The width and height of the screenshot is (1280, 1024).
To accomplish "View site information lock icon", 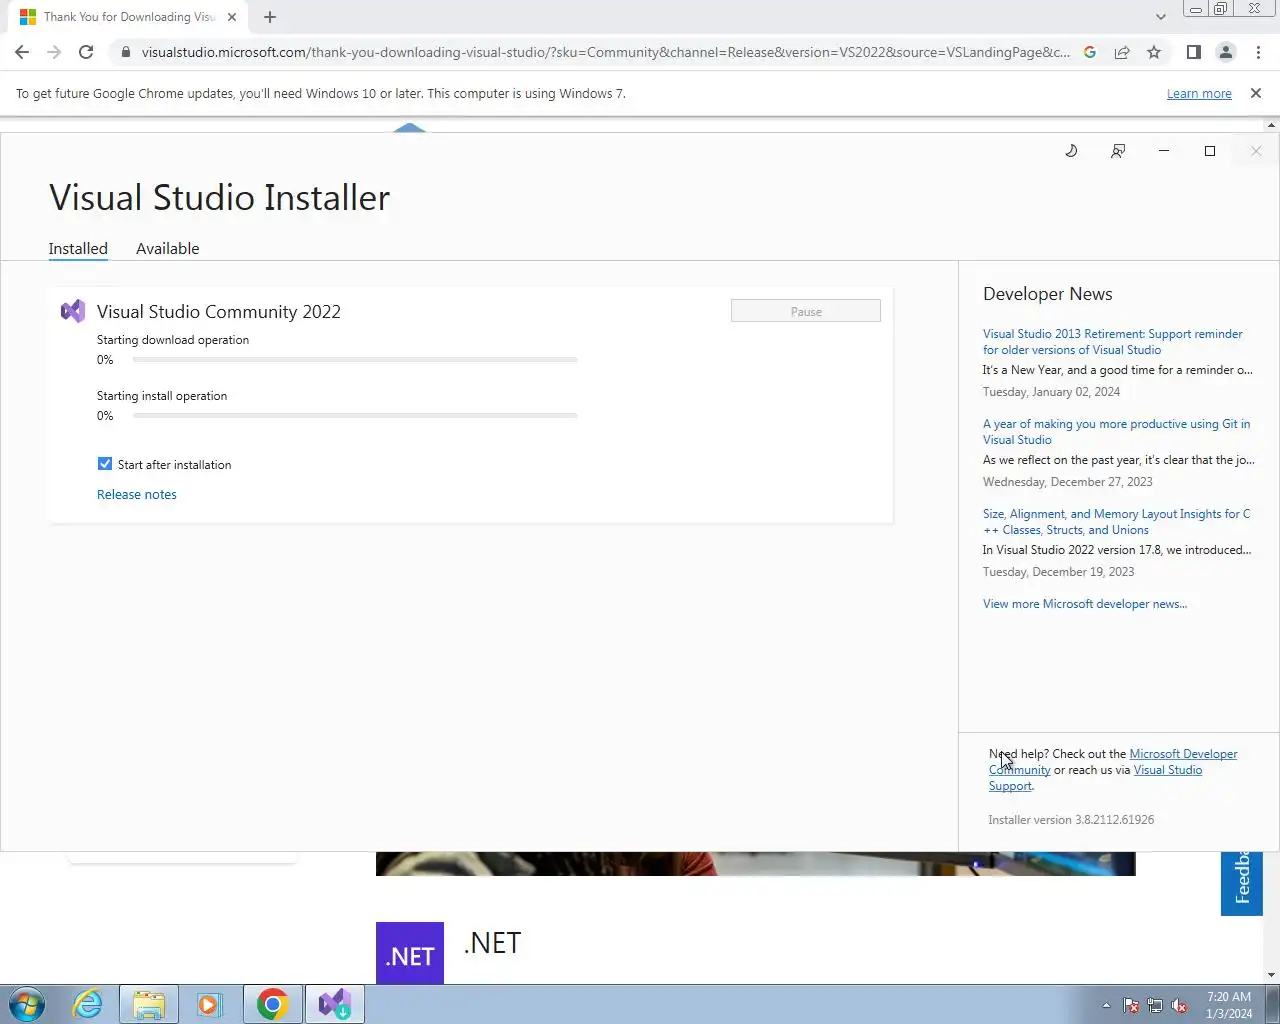I will pos(125,52).
